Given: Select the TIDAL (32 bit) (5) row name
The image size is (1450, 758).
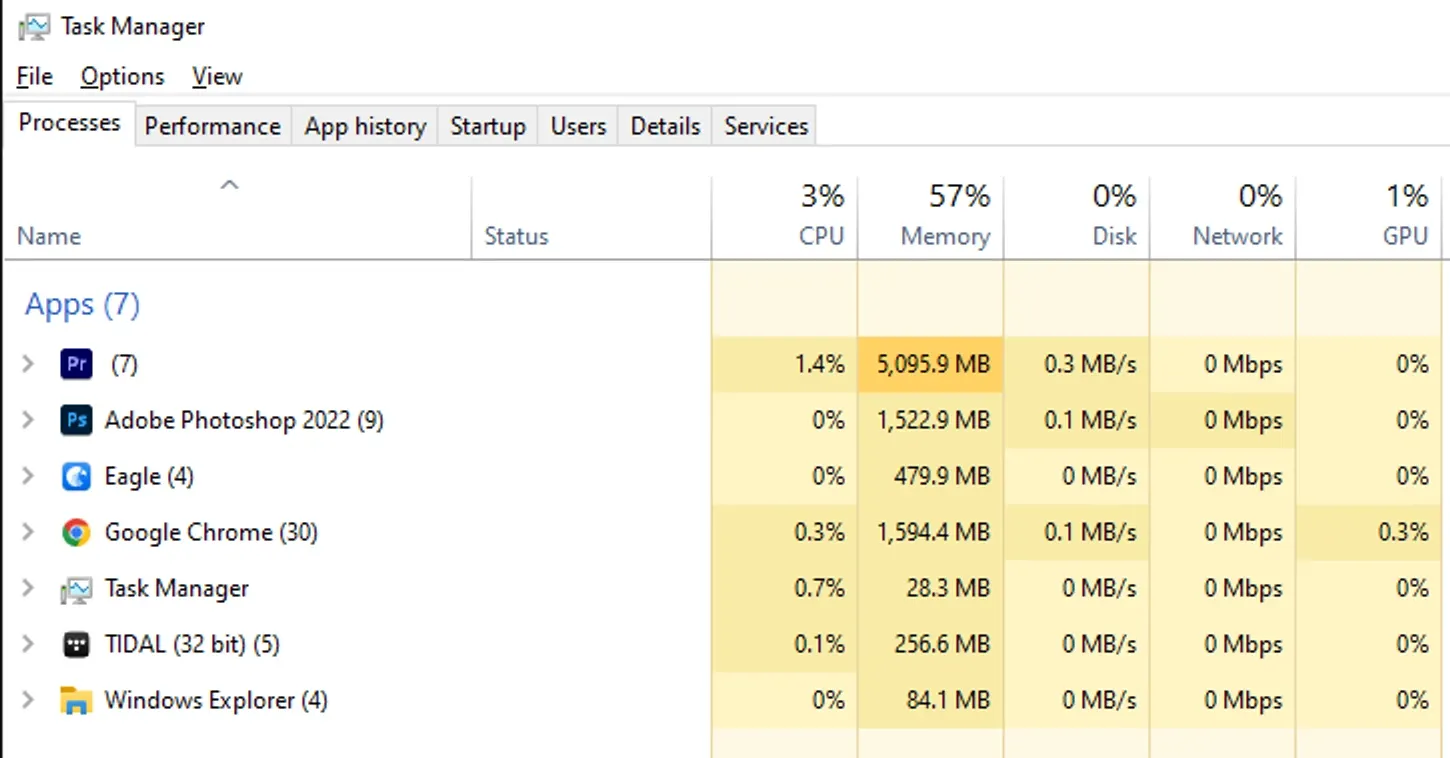Looking at the screenshot, I should 192,644.
